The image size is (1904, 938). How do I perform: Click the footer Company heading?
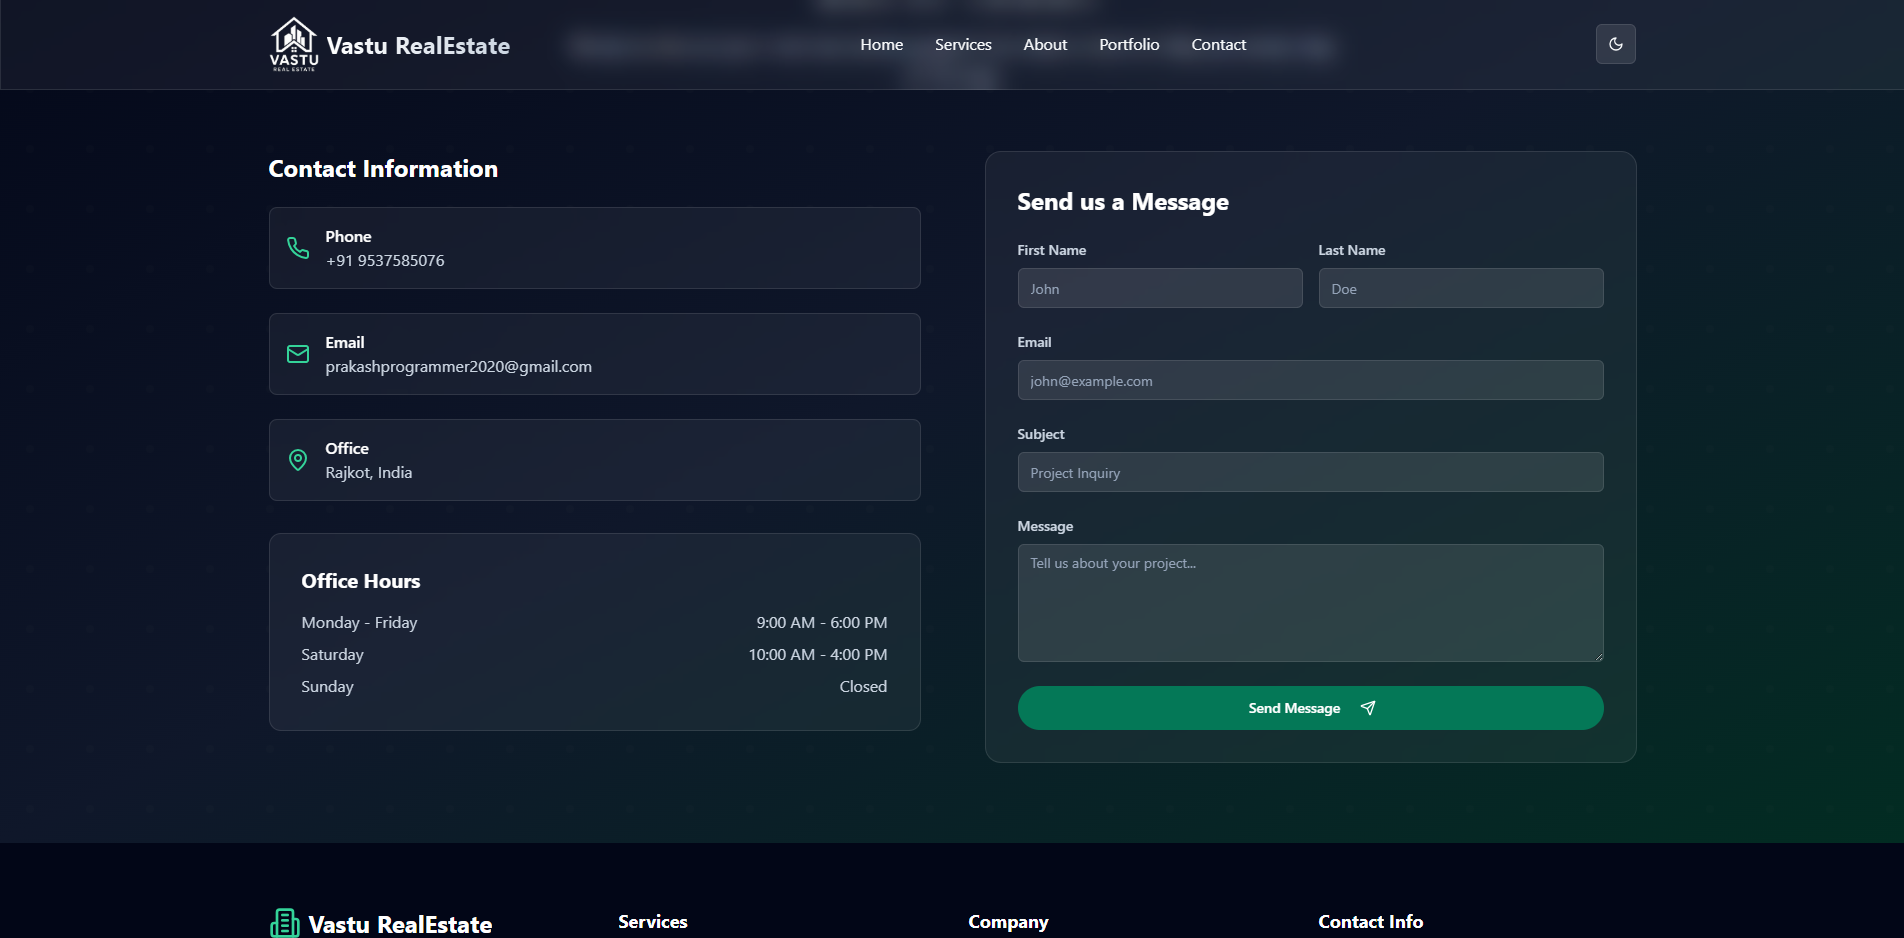(1008, 922)
